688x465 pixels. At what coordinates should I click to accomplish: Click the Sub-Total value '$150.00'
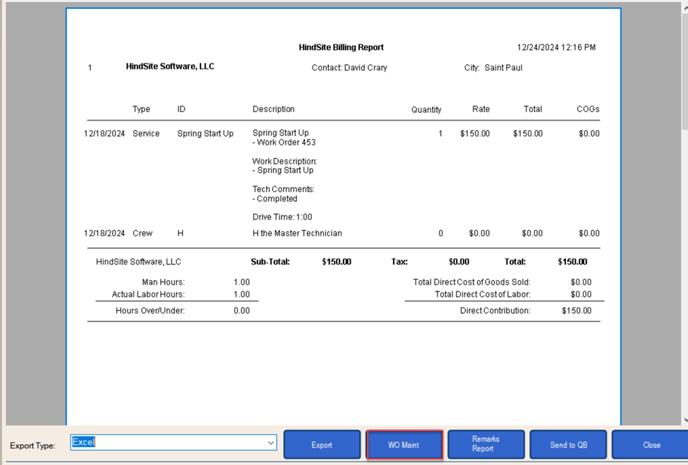[x=337, y=262]
